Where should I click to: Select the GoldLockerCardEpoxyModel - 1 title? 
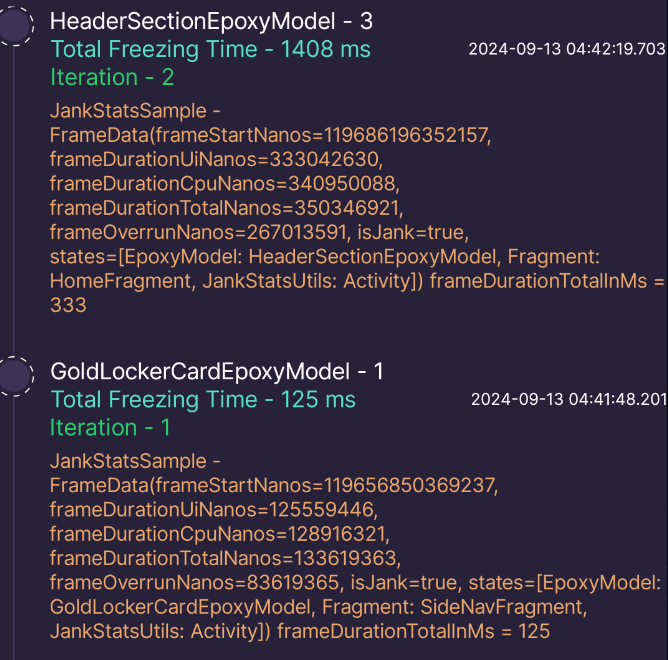217,372
